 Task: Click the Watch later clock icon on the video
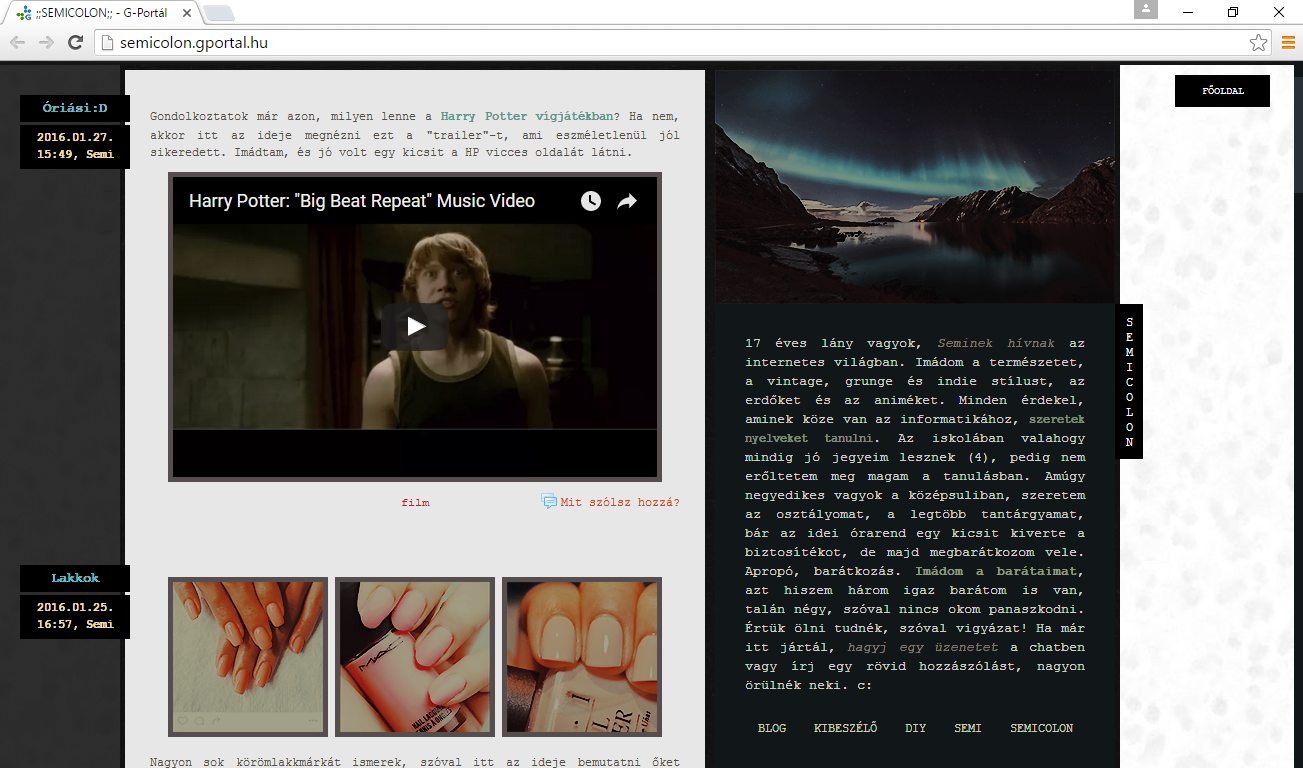coord(591,201)
